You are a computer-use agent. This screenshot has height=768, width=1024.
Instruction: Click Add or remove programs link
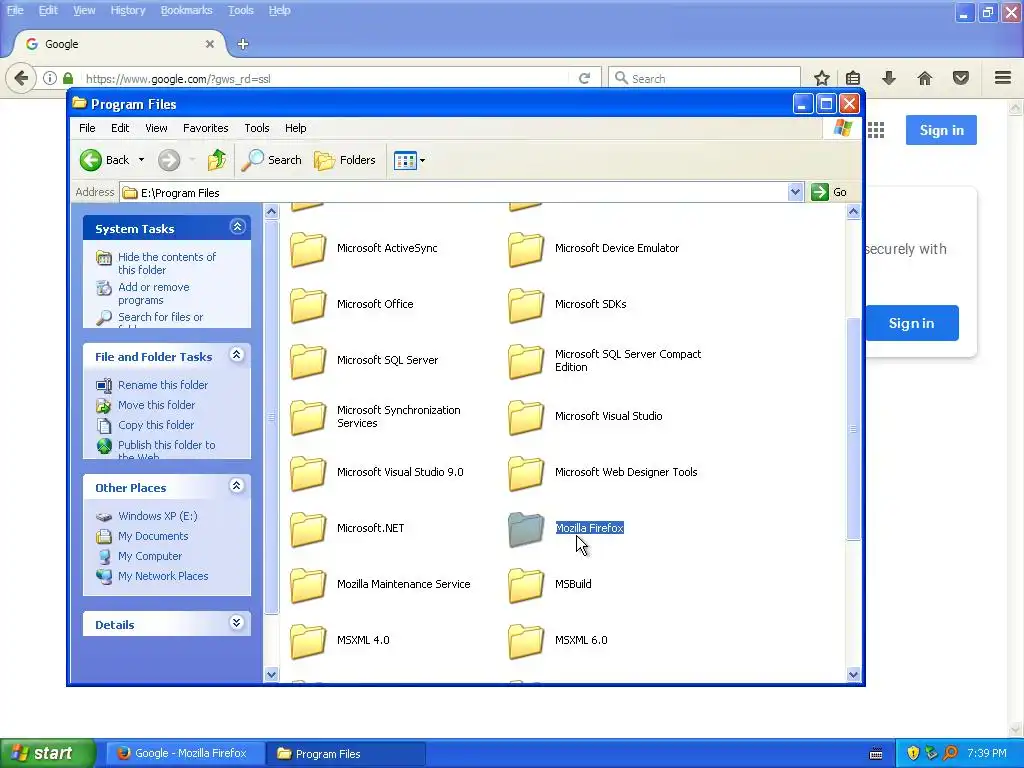(153, 294)
